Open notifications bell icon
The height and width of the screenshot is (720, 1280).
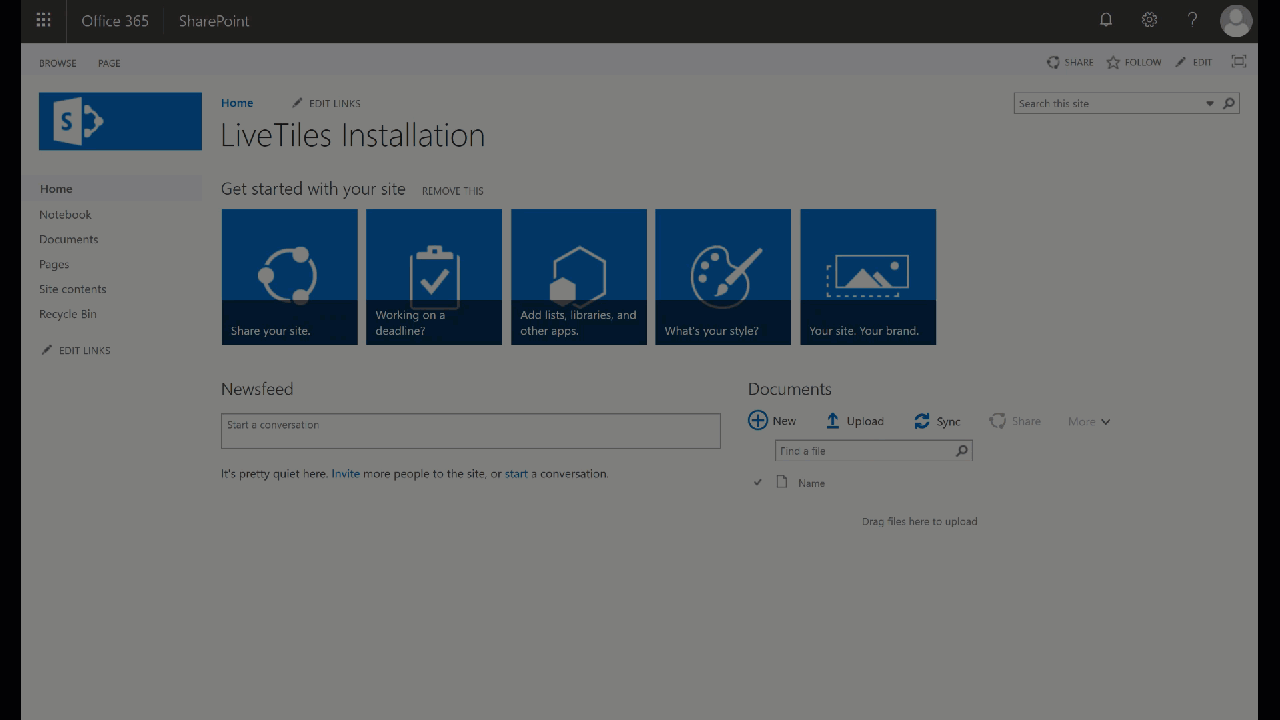[1106, 20]
